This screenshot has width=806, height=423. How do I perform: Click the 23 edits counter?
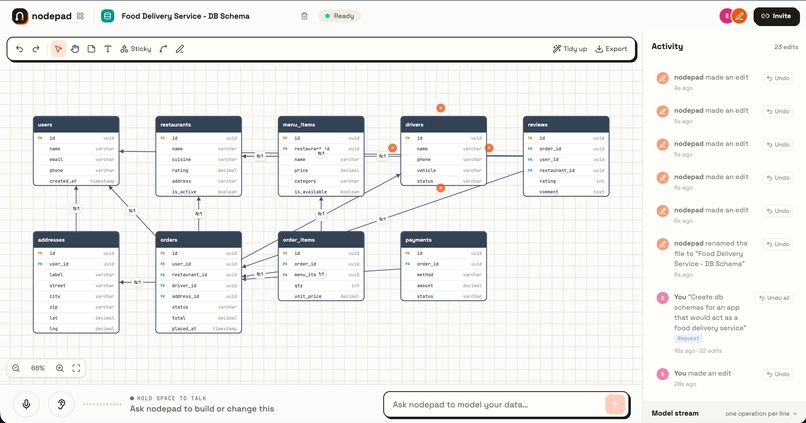(x=786, y=47)
